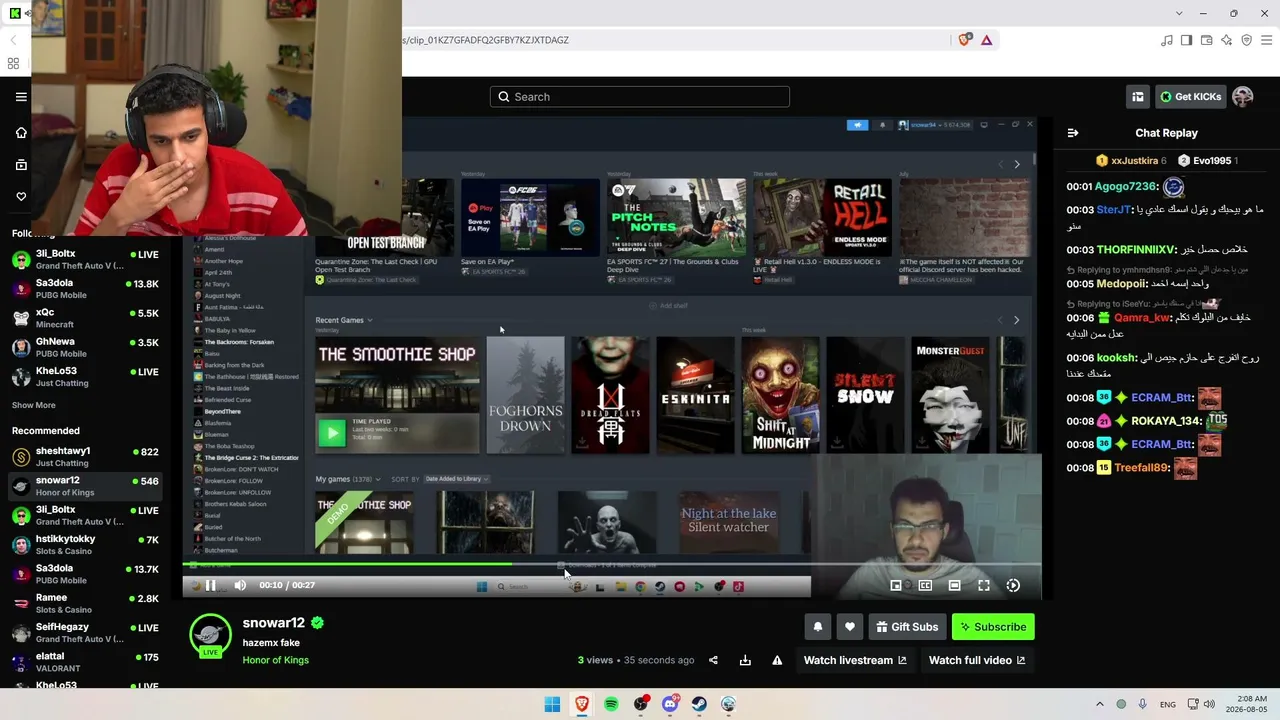
Task: Open the Brave Shields icon
Action: (x=964, y=40)
